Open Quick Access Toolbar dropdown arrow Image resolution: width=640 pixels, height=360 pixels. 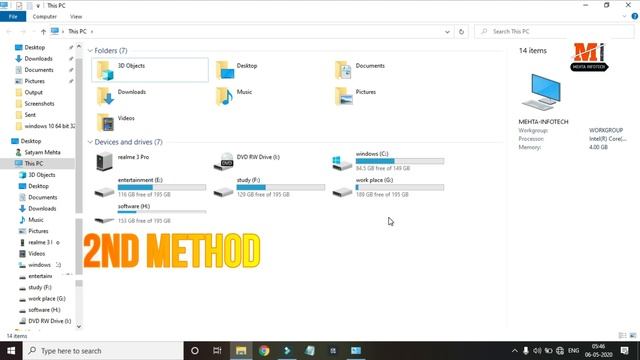tap(38, 6)
